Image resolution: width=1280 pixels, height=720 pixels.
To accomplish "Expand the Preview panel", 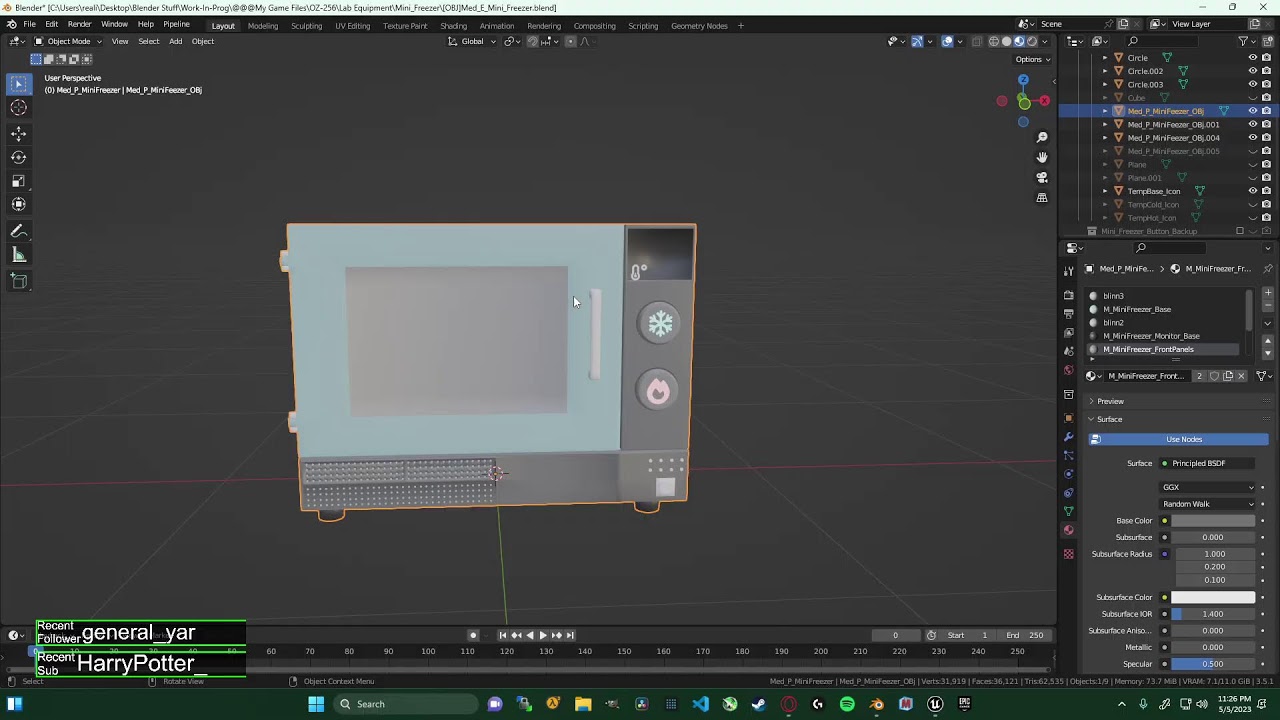I will [1110, 401].
